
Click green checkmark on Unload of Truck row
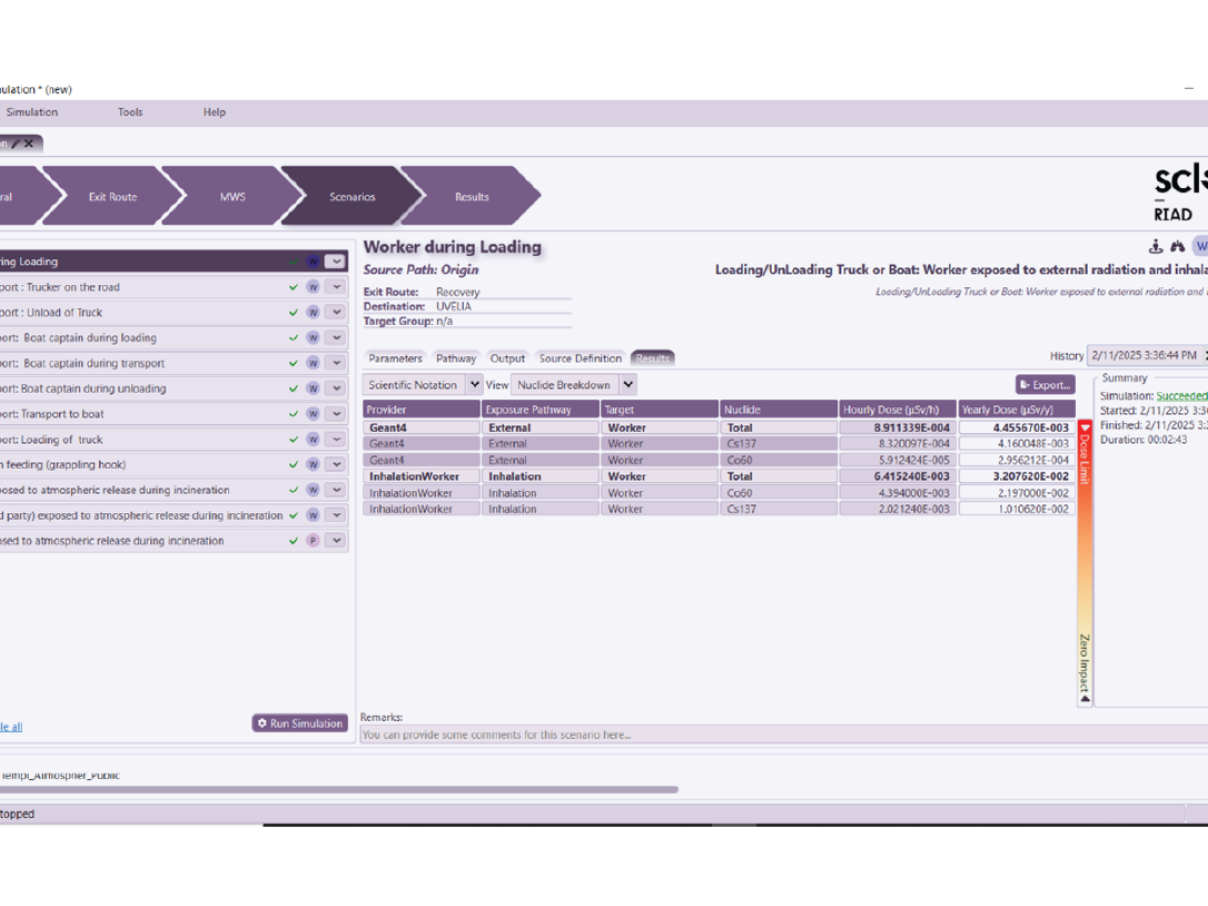[293, 312]
